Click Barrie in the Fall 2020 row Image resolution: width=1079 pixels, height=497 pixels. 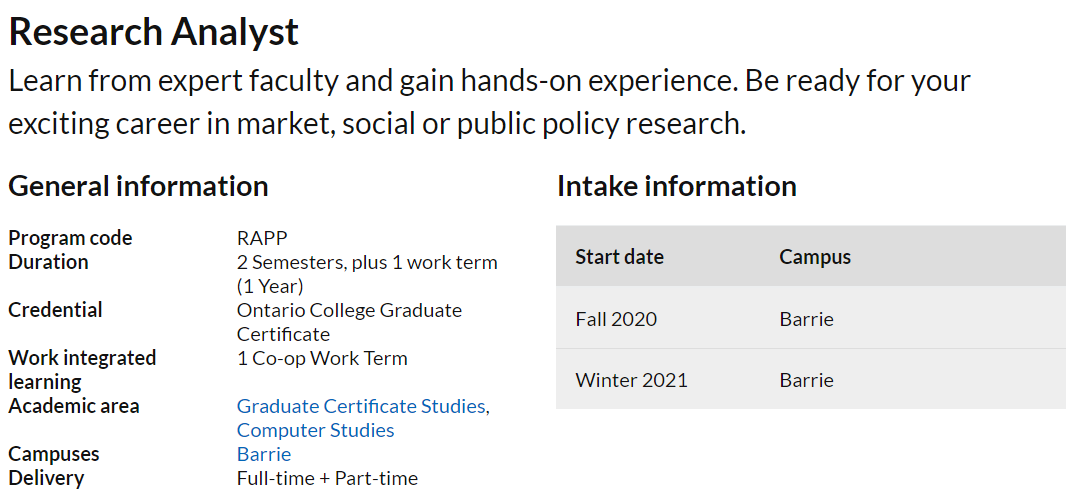tap(806, 319)
